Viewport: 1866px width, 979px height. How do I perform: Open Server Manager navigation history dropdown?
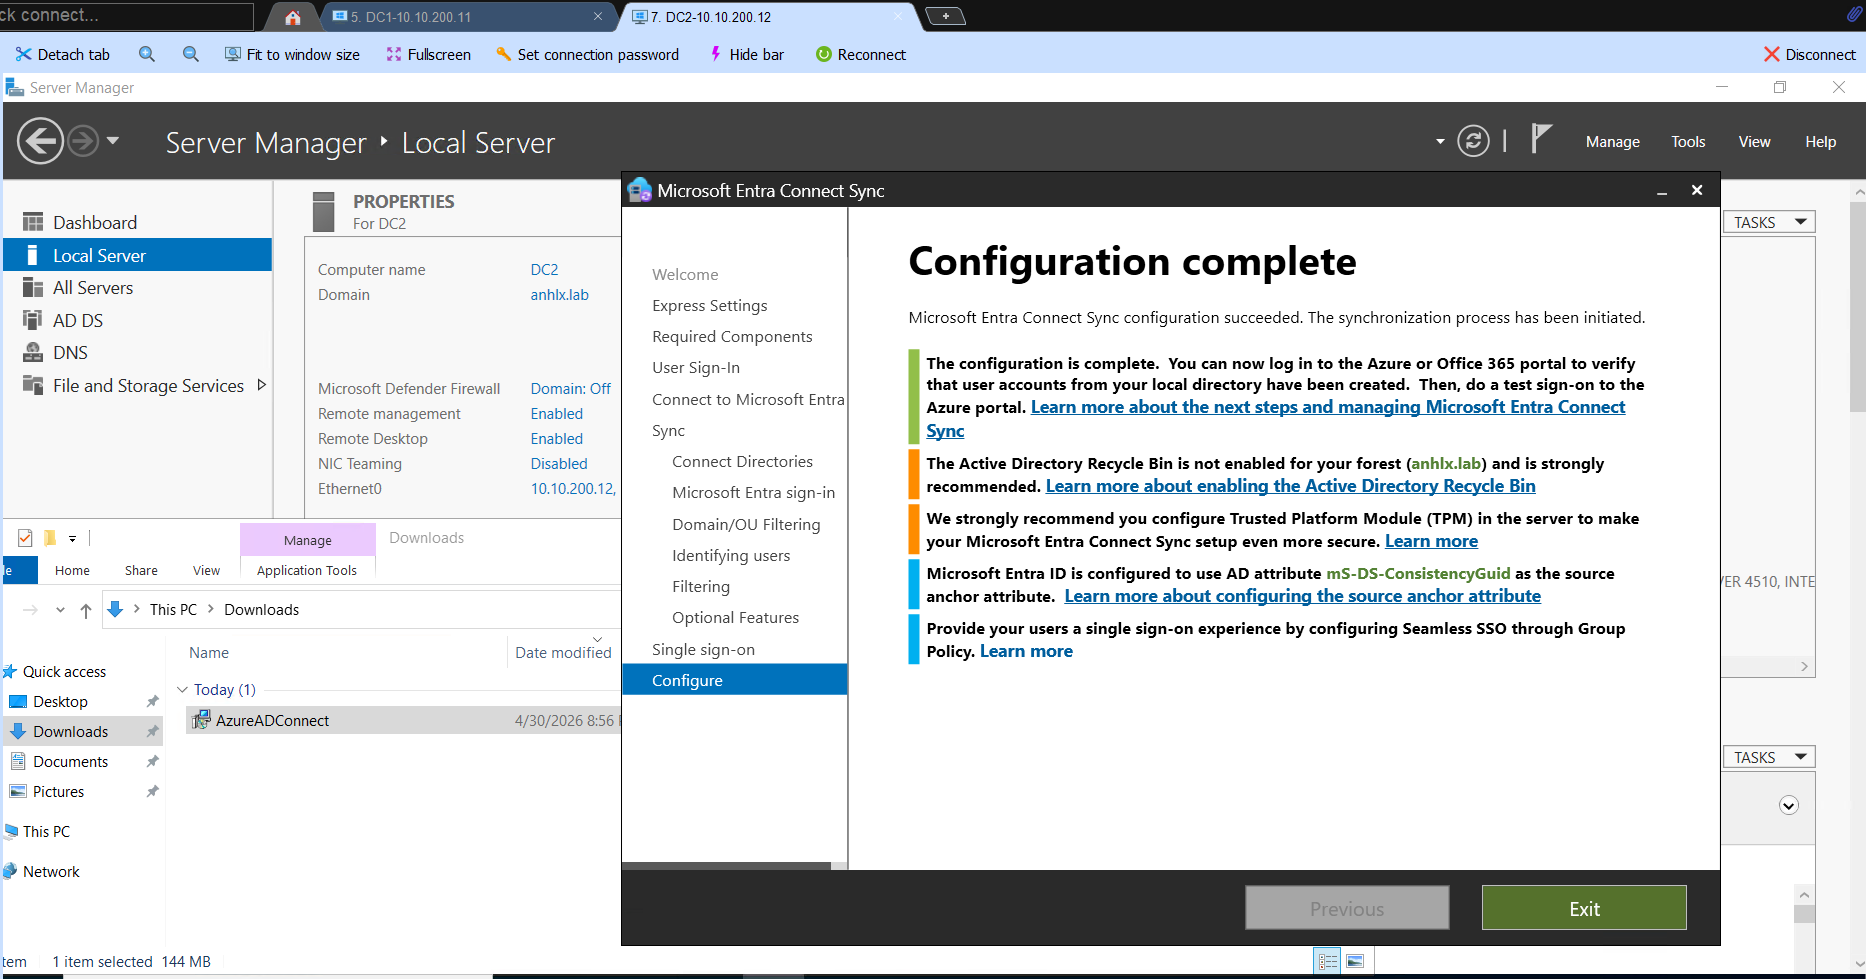(x=113, y=141)
